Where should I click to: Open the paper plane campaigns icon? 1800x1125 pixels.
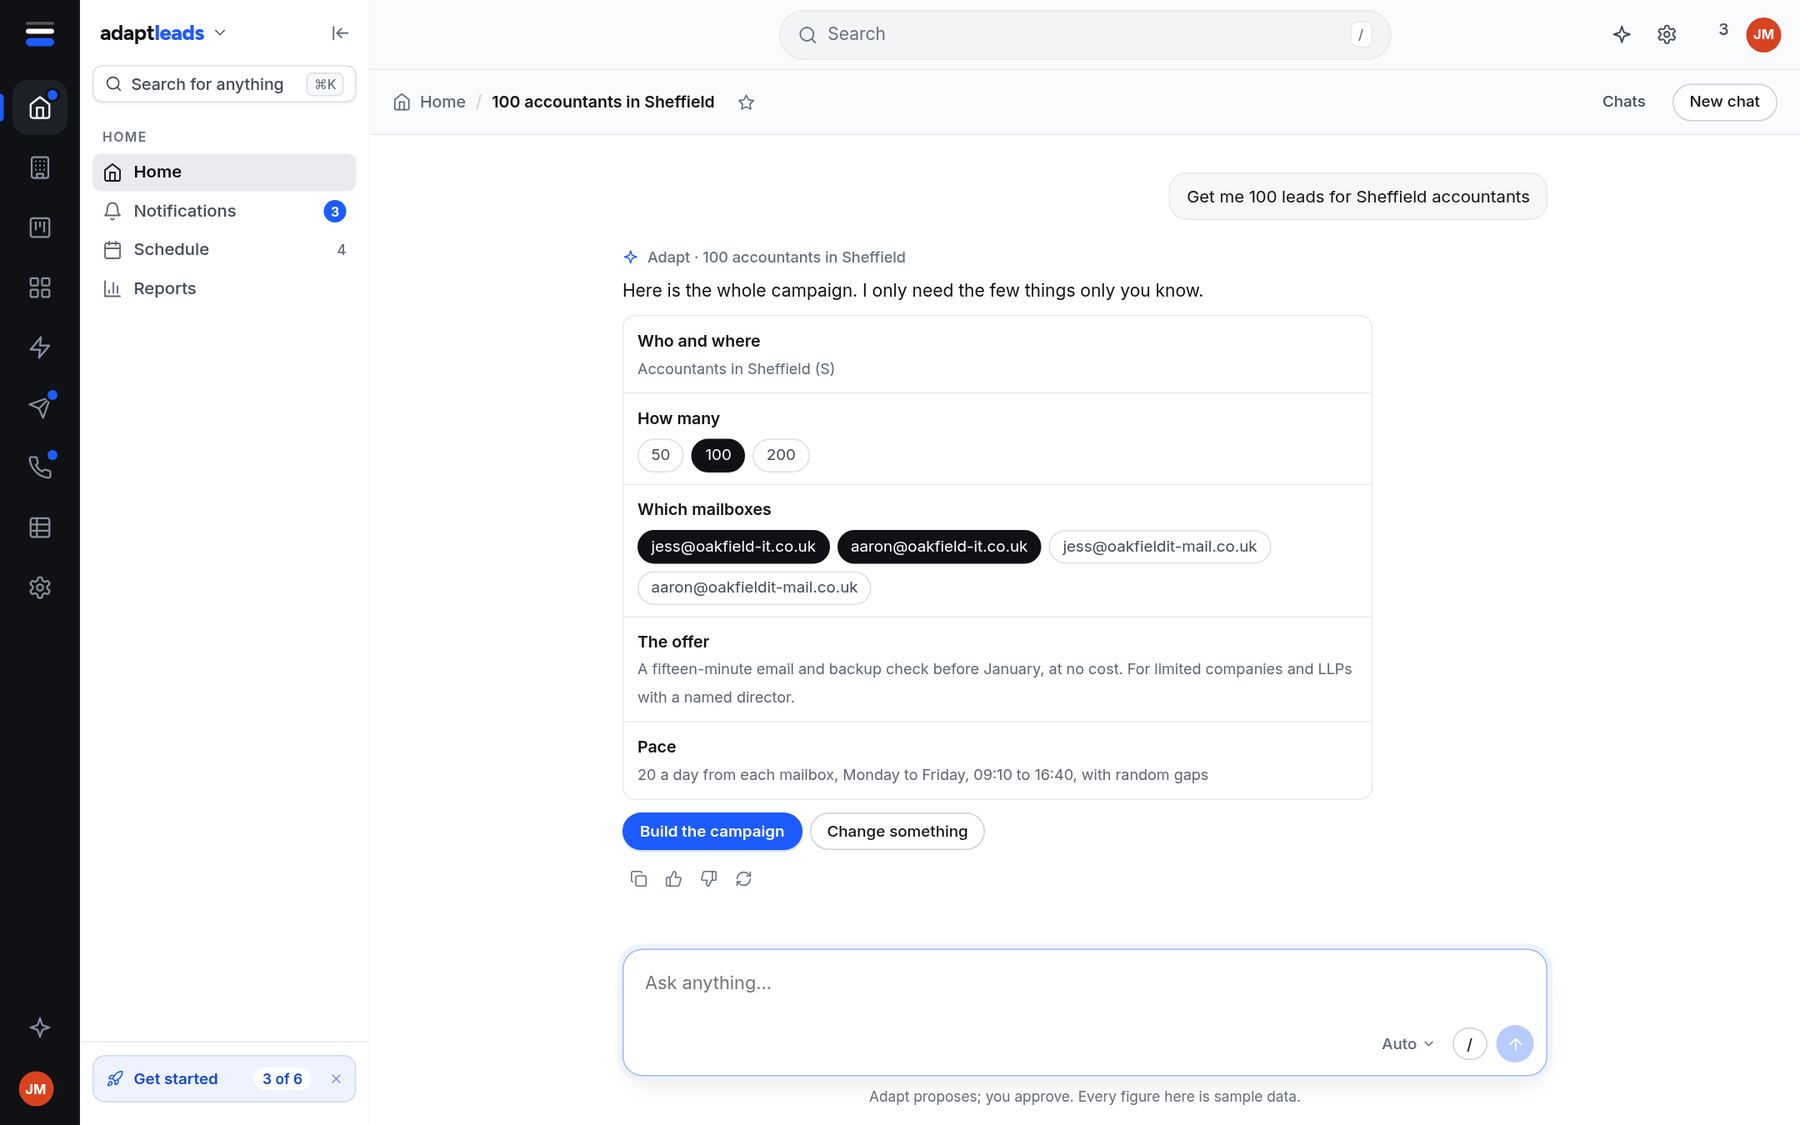click(x=40, y=407)
